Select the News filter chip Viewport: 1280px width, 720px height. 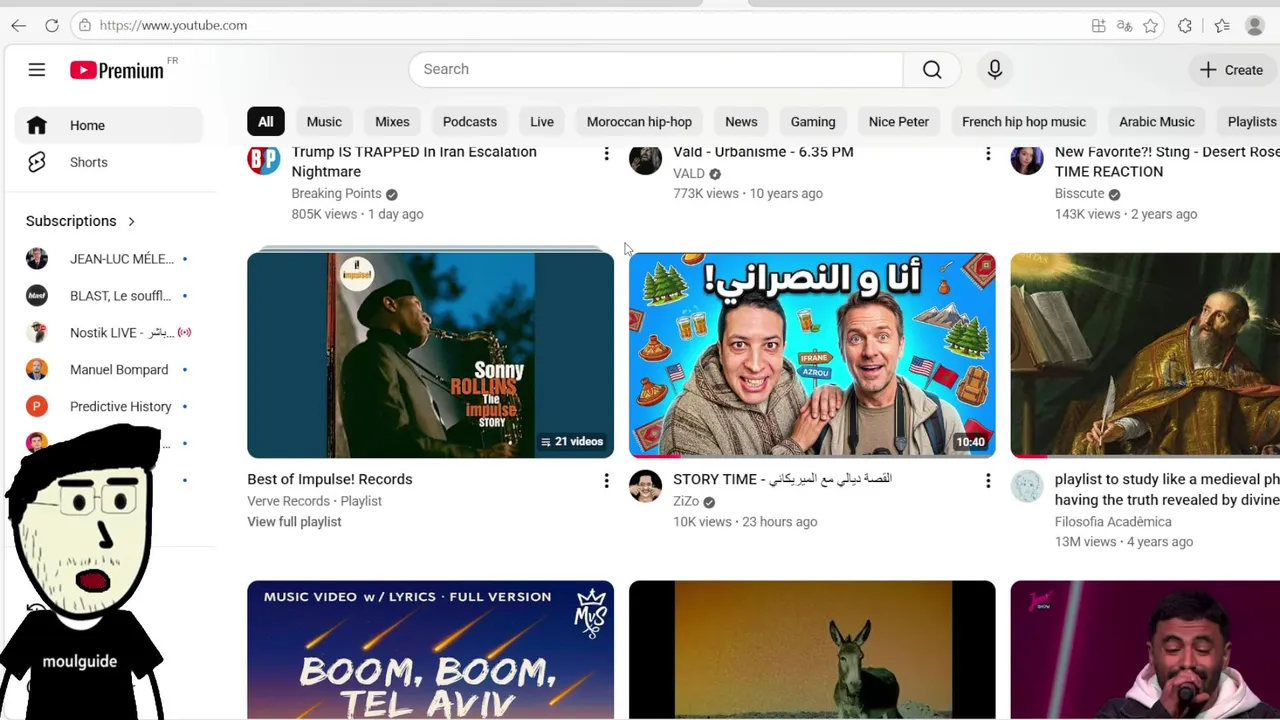tap(741, 122)
